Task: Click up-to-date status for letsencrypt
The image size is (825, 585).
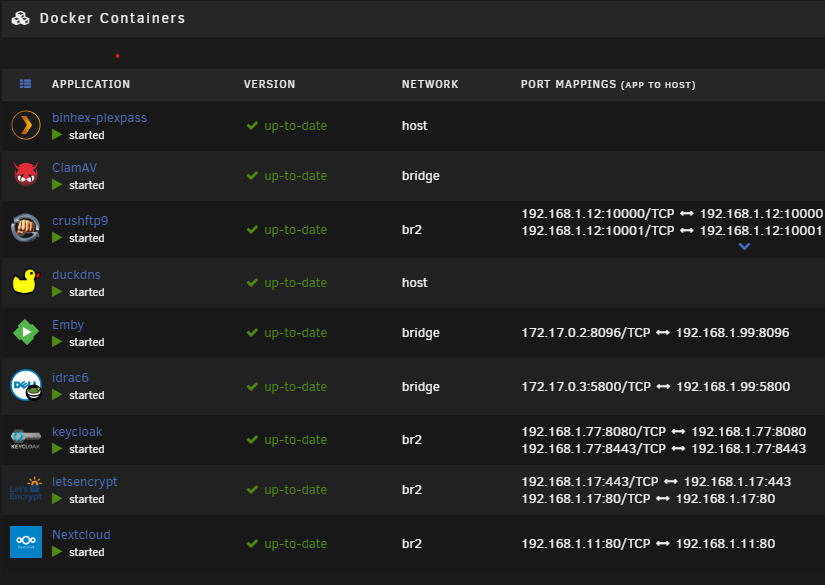Action: point(295,490)
